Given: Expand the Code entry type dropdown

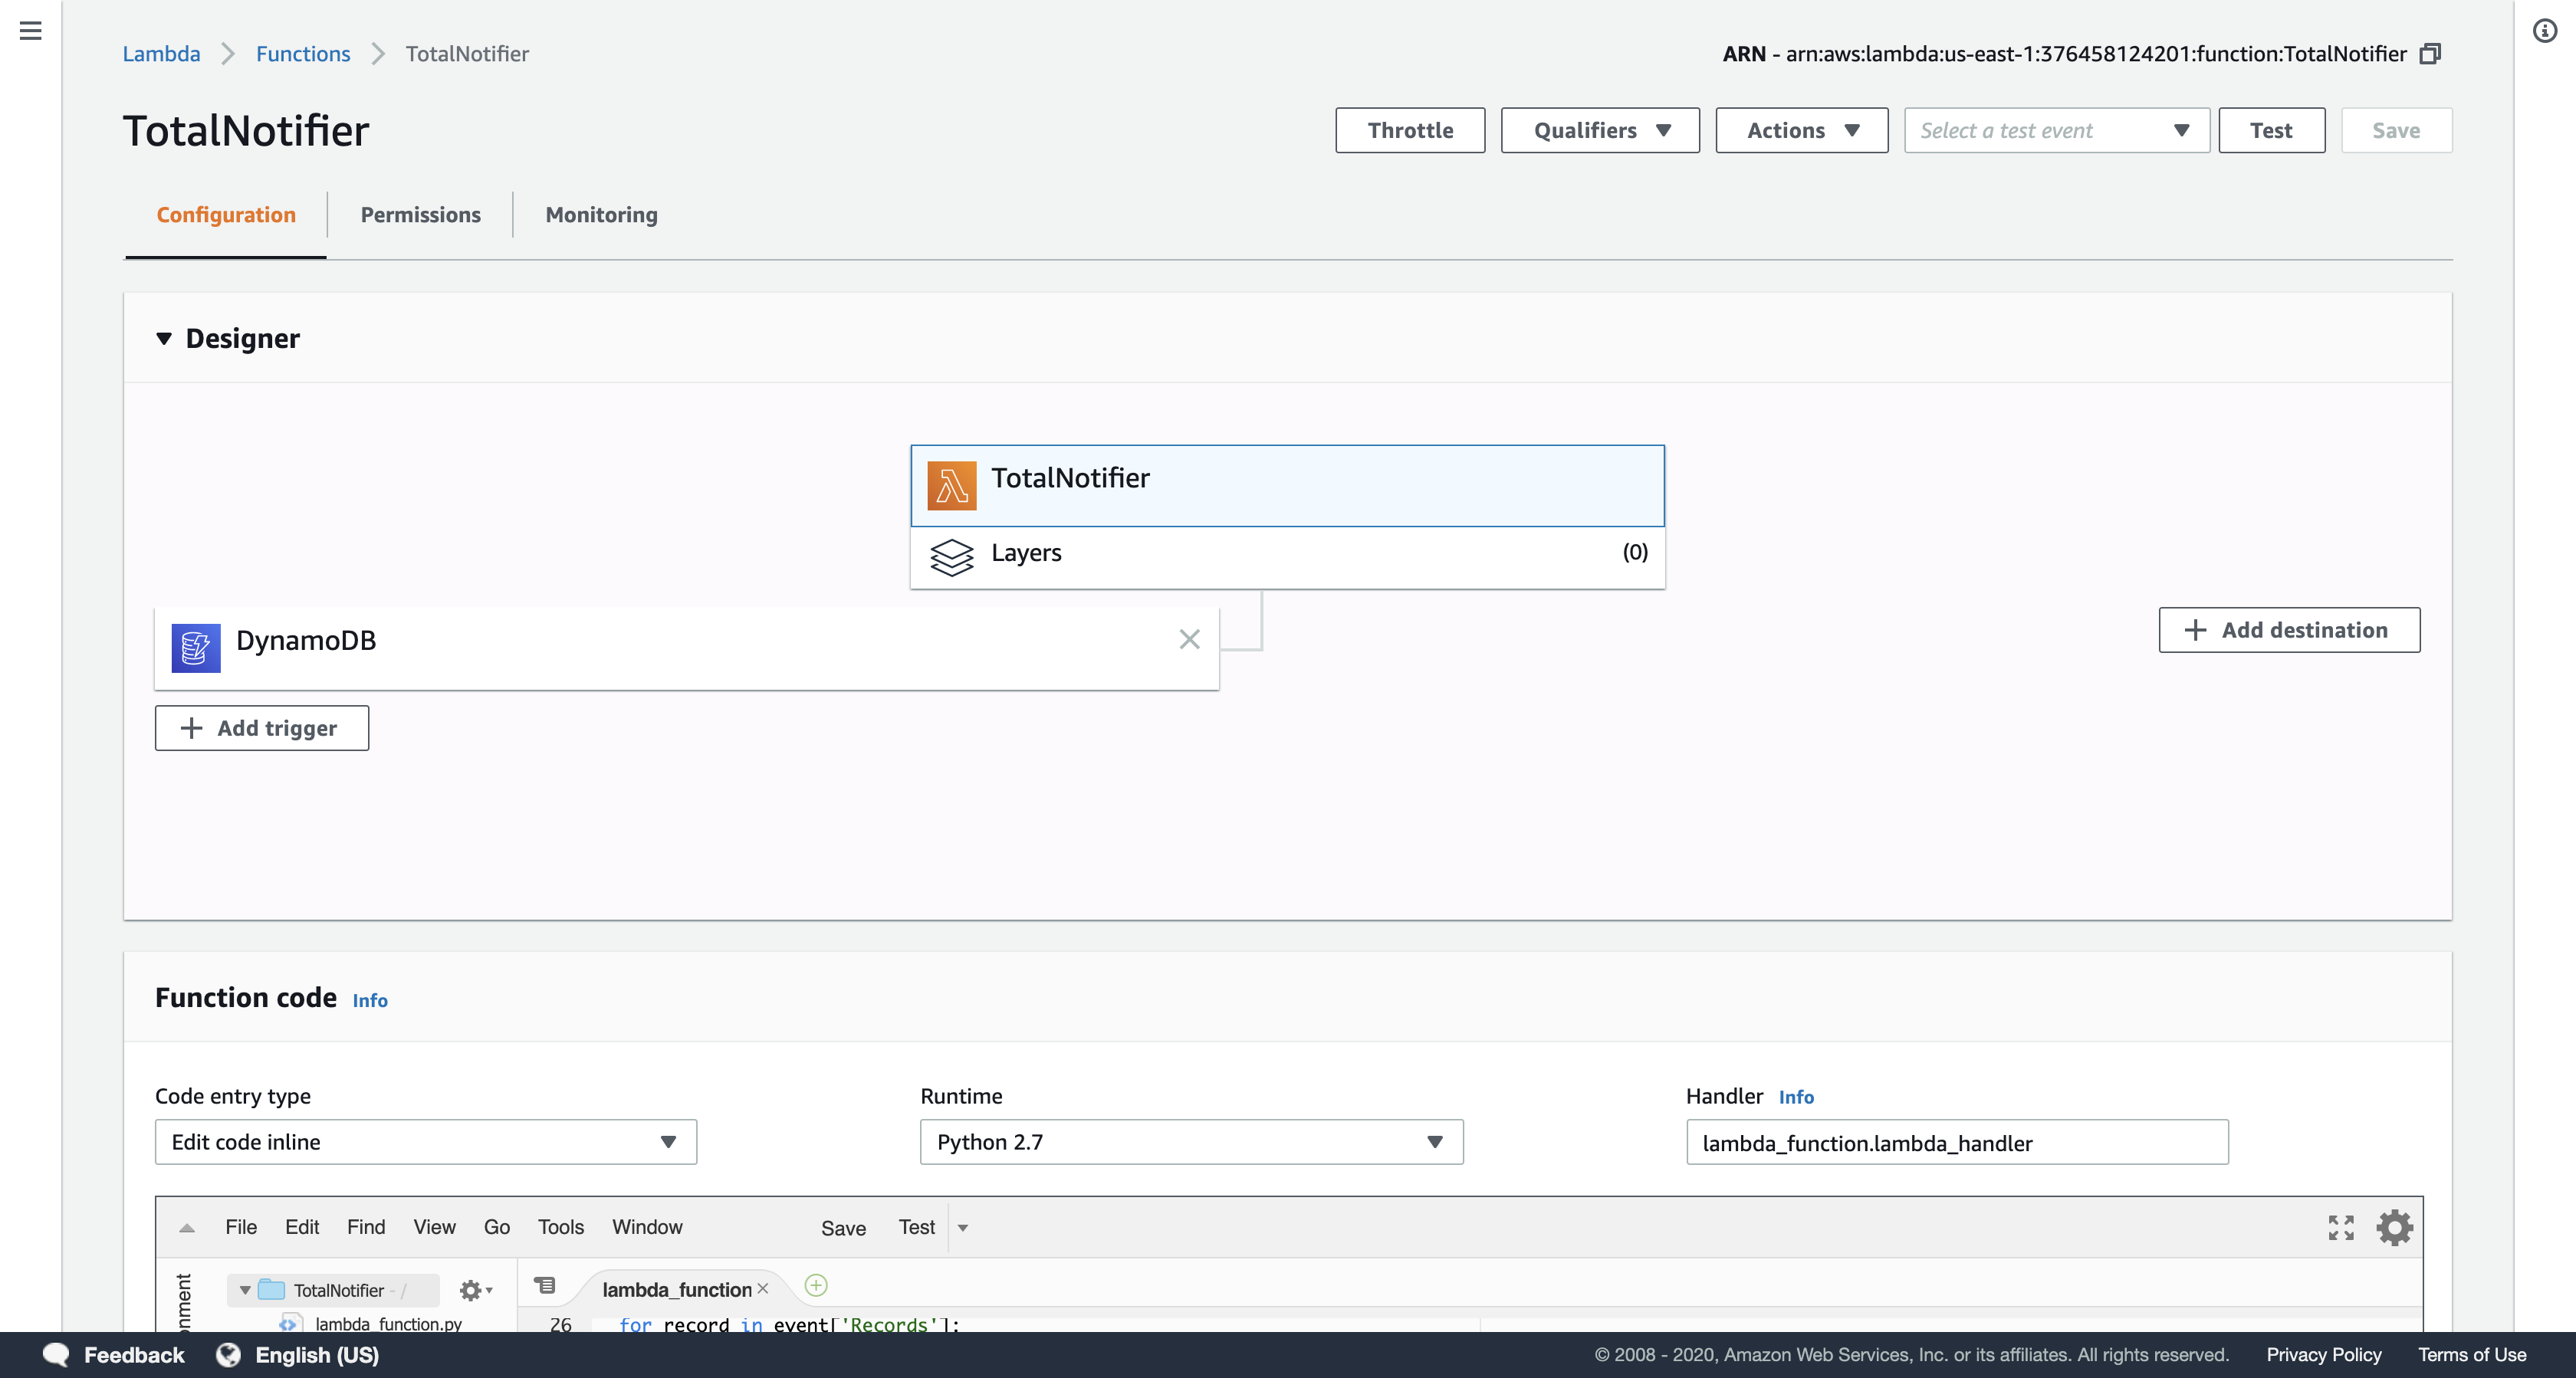Looking at the screenshot, I should click(x=425, y=1142).
